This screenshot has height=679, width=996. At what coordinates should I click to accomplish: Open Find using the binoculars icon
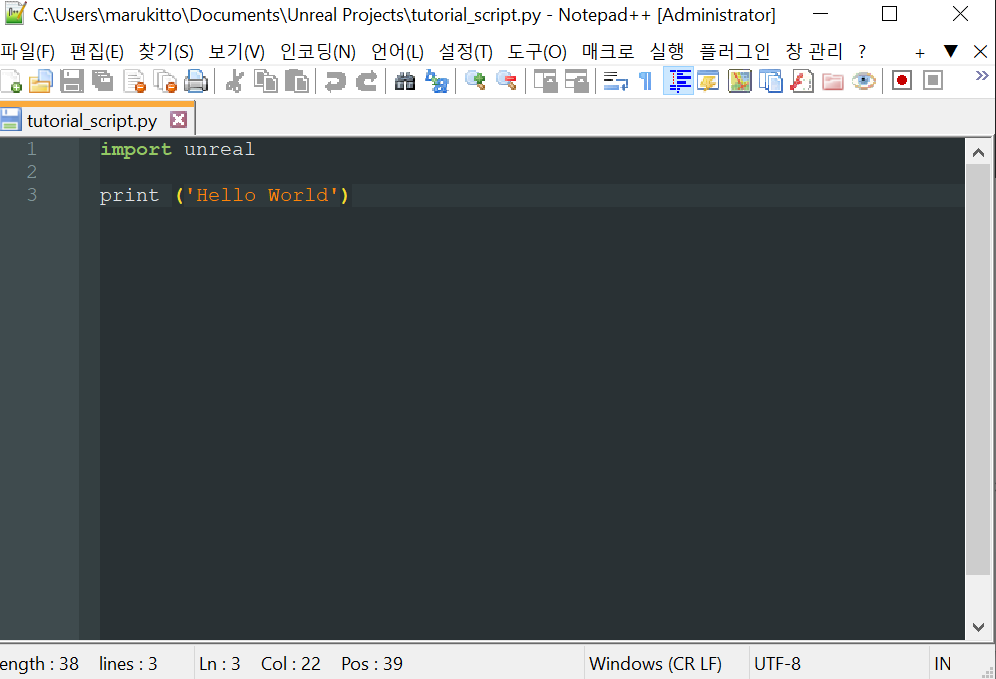pos(405,81)
